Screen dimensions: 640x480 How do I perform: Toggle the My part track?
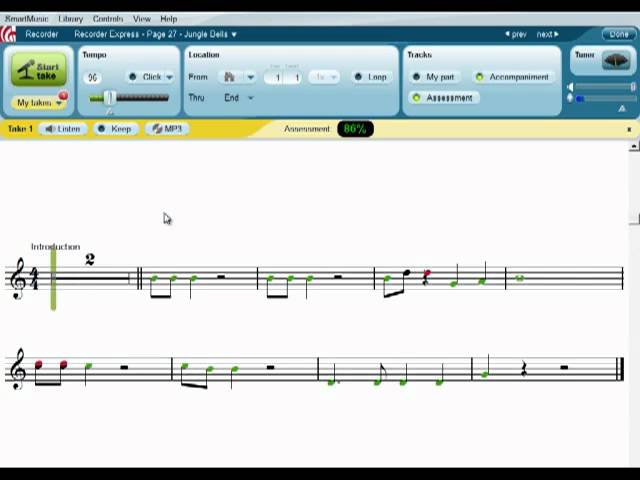pyautogui.click(x=434, y=77)
